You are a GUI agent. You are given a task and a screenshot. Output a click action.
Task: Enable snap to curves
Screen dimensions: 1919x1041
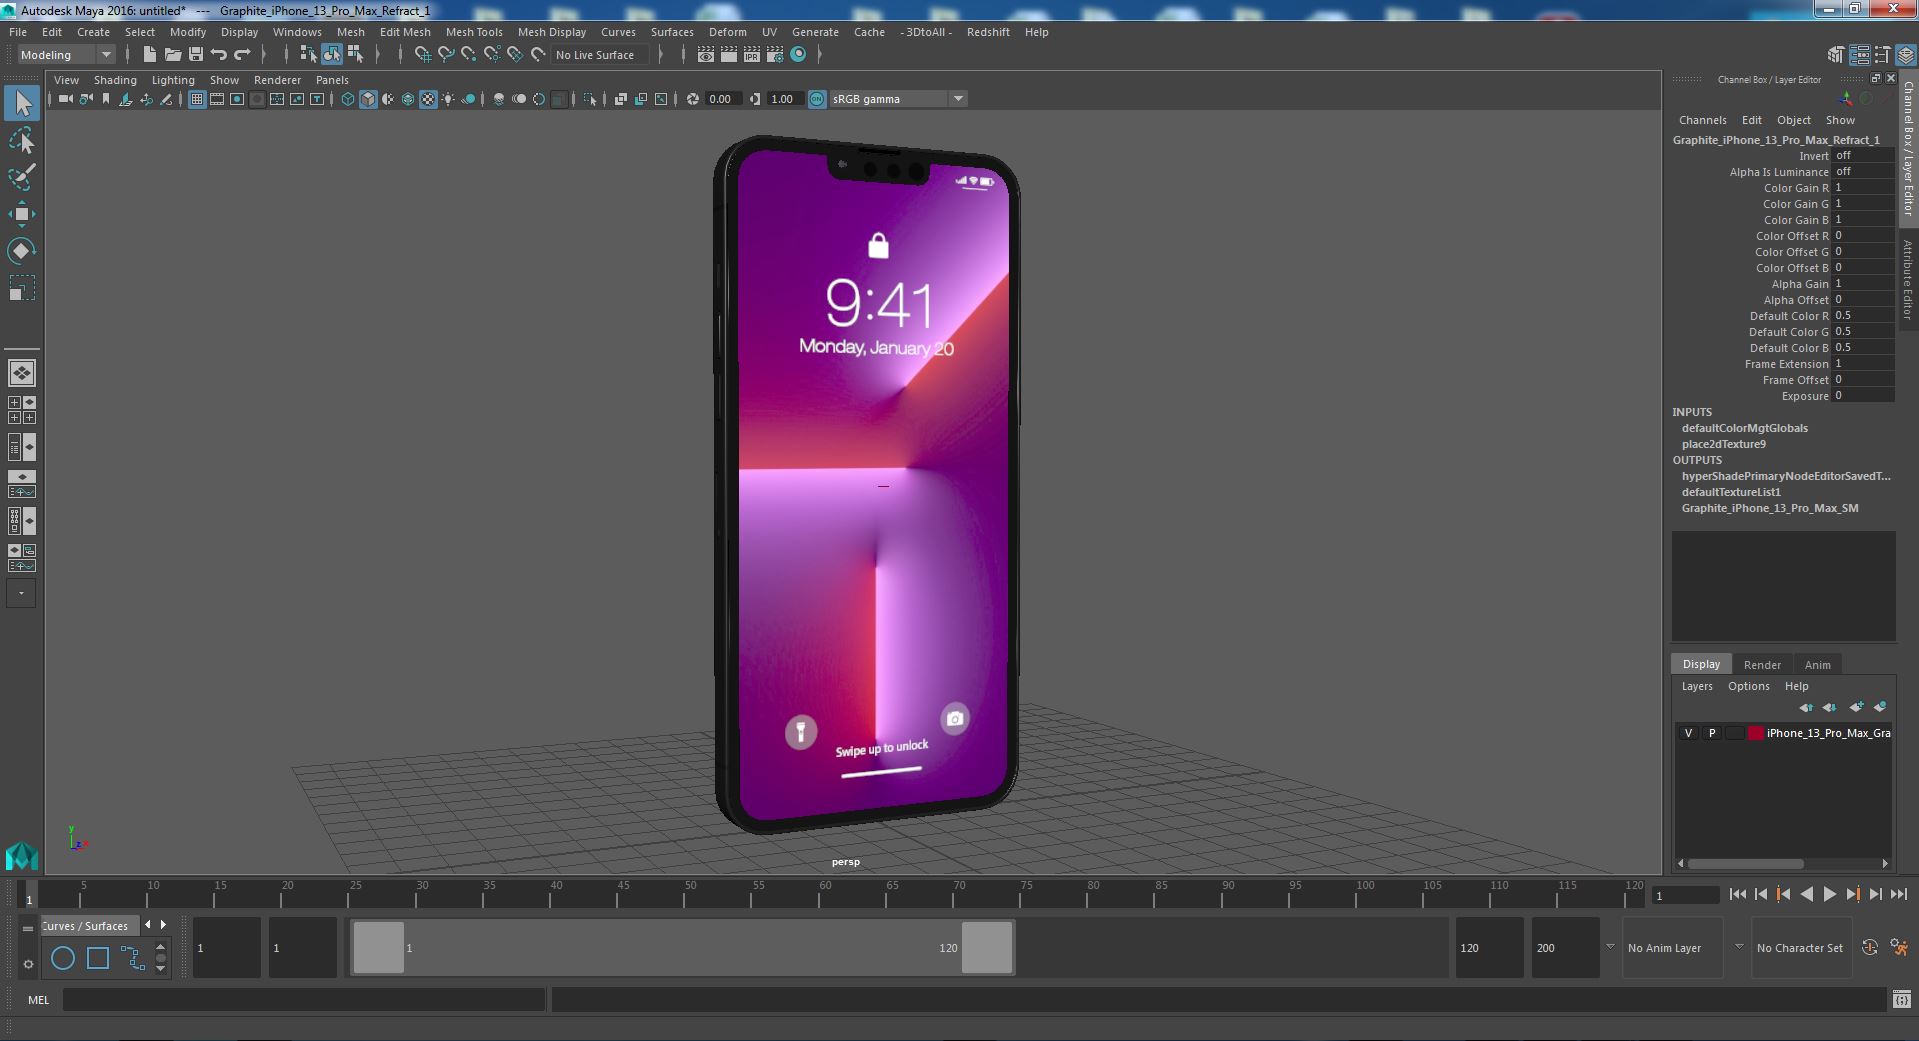[446, 55]
